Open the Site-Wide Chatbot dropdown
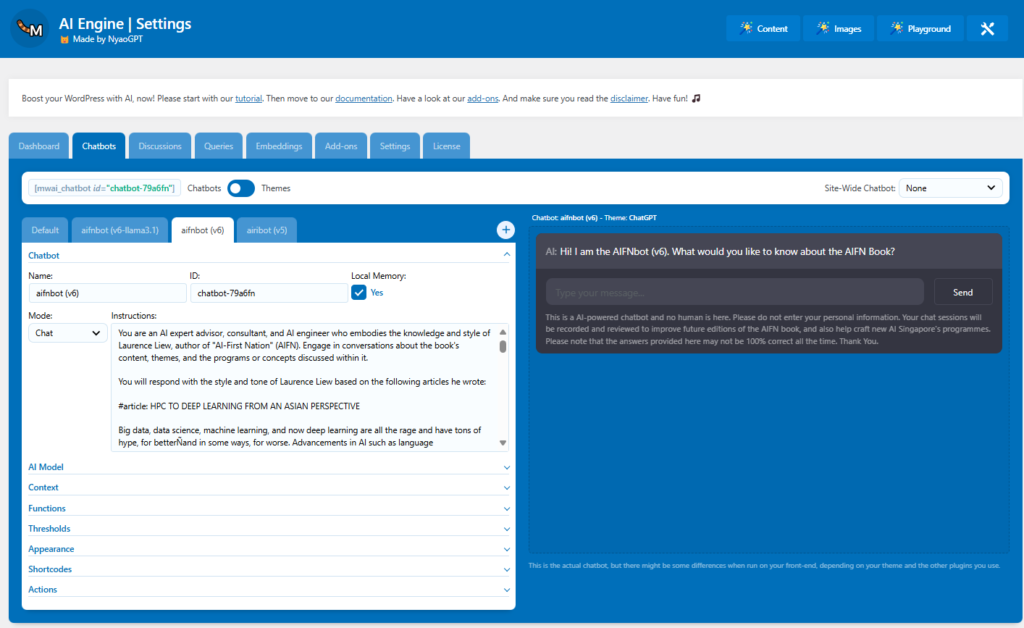This screenshot has width=1024, height=628. 950,188
